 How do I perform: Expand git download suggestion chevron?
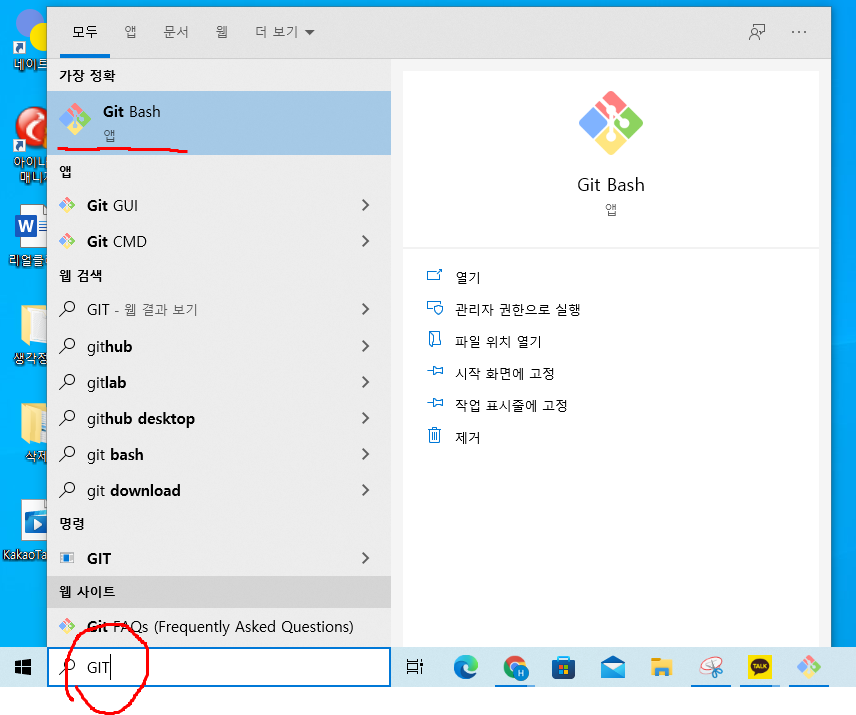[366, 490]
